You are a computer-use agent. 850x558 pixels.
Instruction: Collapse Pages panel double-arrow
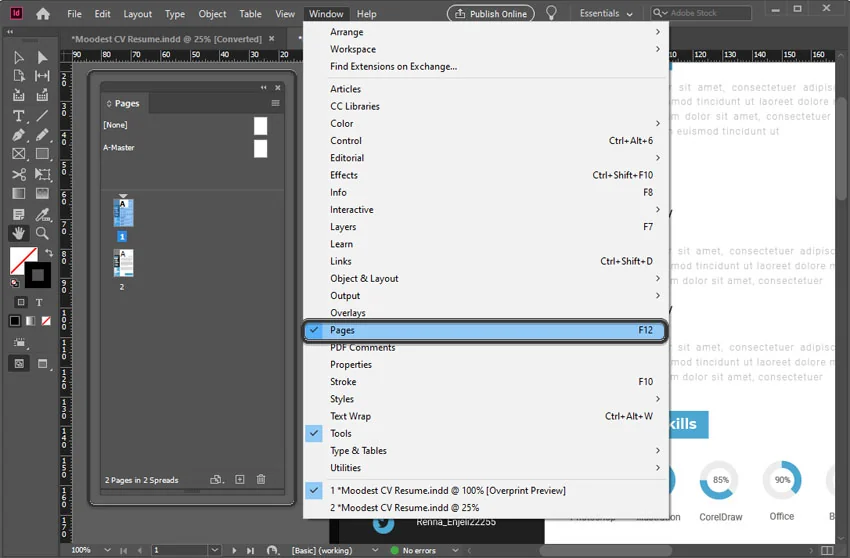[x=263, y=87]
